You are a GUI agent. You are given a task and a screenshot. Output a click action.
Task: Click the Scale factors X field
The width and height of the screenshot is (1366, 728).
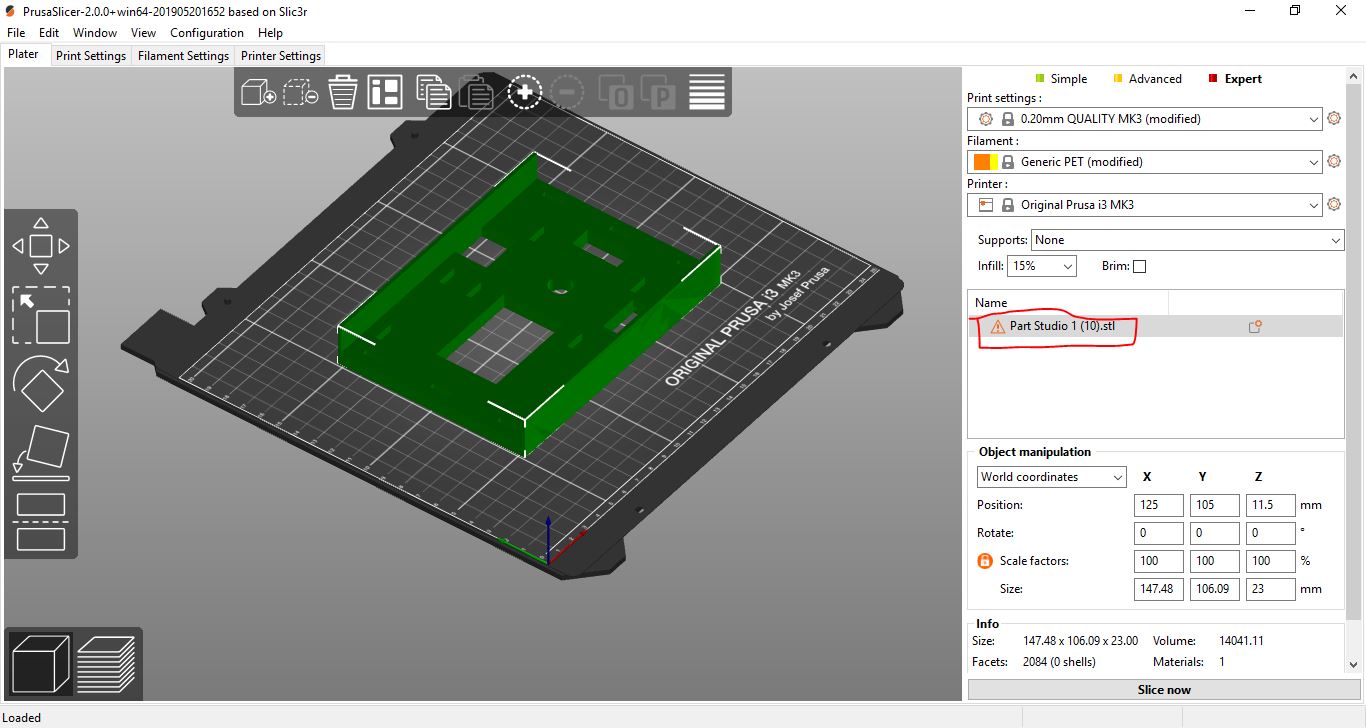pyautogui.click(x=1159, y=561)
